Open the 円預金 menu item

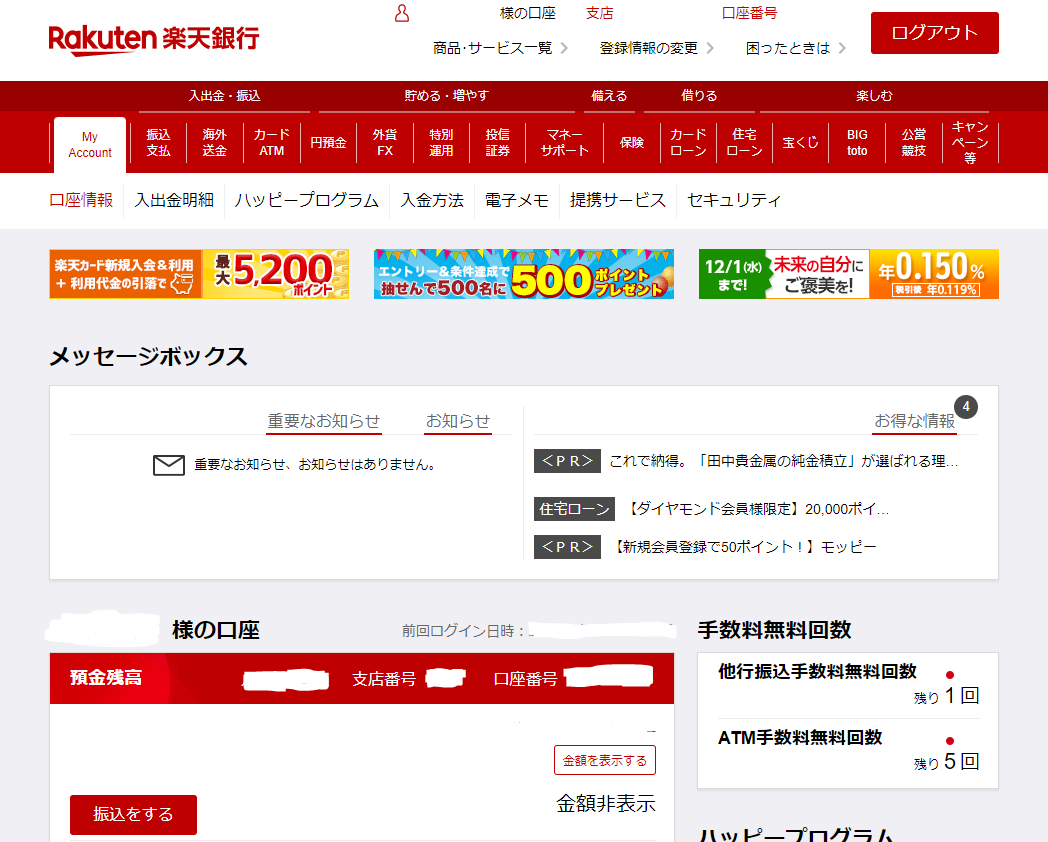click(x=328, y=143)
